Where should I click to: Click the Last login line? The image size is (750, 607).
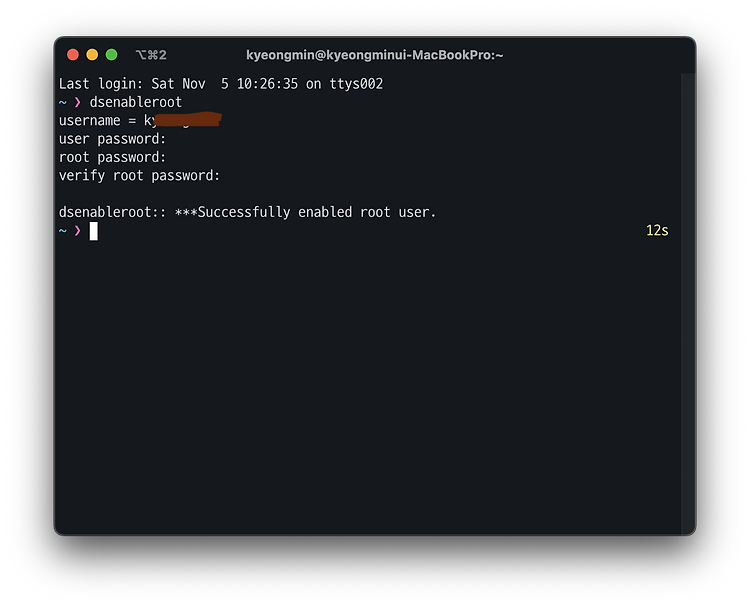point(221,84)
